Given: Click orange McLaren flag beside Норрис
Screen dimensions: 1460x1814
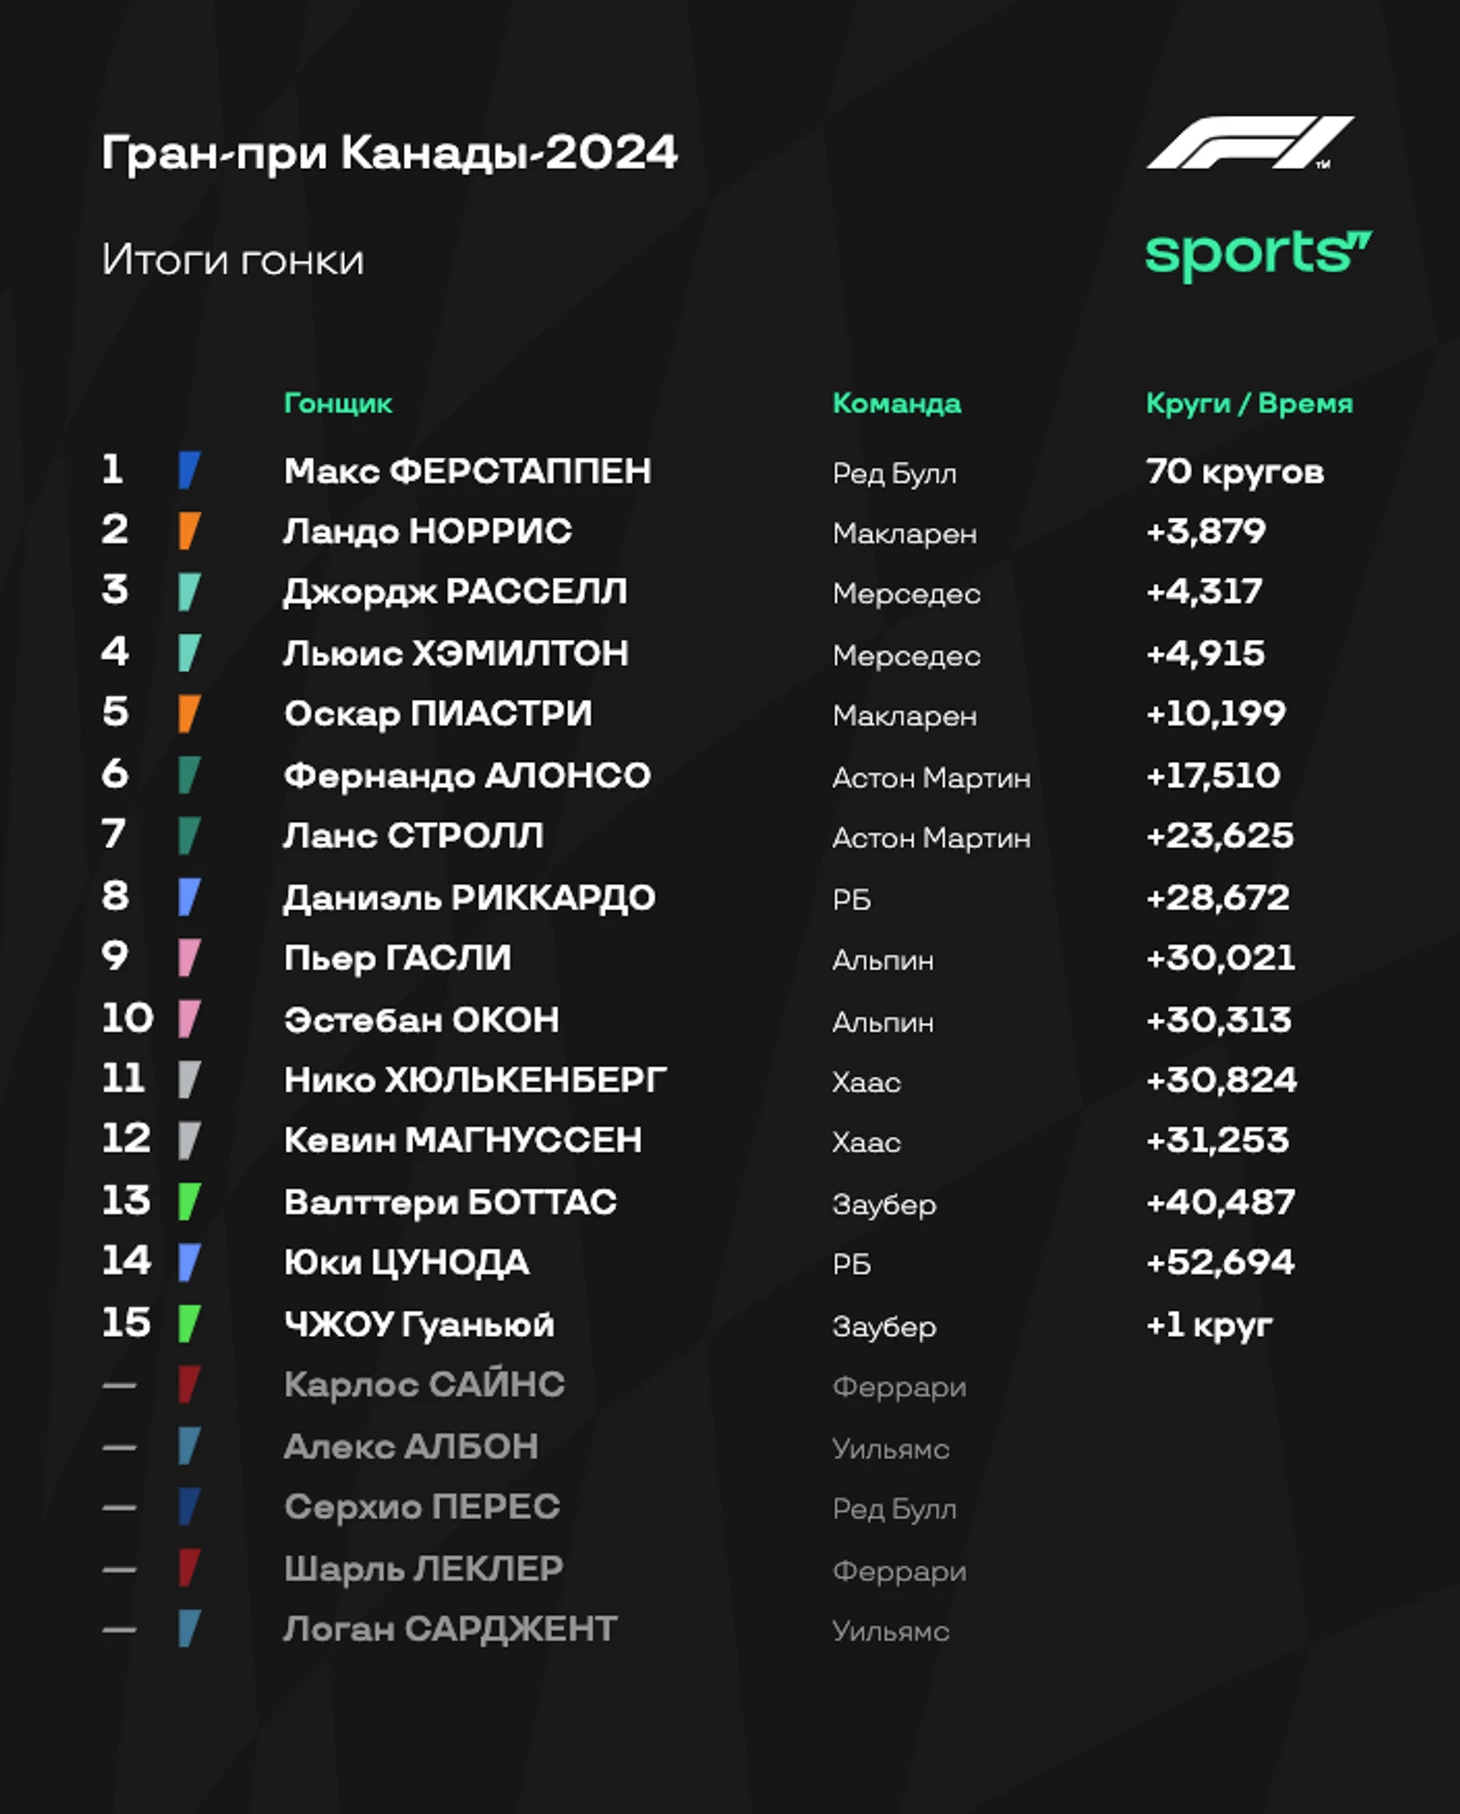Looking at the screenshot, I should click(x=189, y=531).
